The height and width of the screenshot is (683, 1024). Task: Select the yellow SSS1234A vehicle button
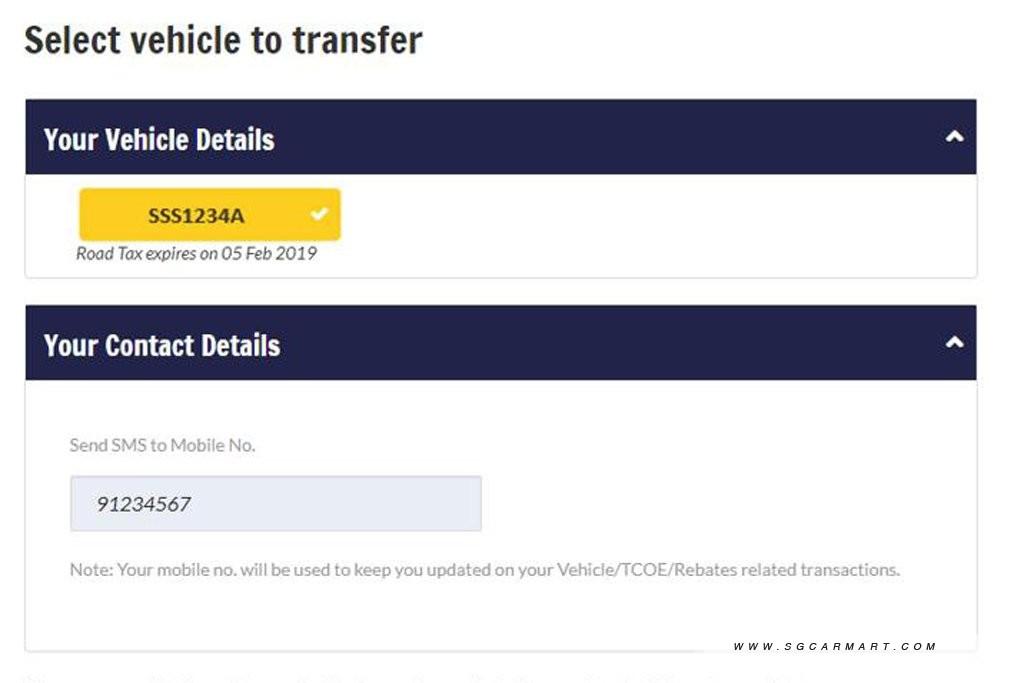[x=210, y=215]
